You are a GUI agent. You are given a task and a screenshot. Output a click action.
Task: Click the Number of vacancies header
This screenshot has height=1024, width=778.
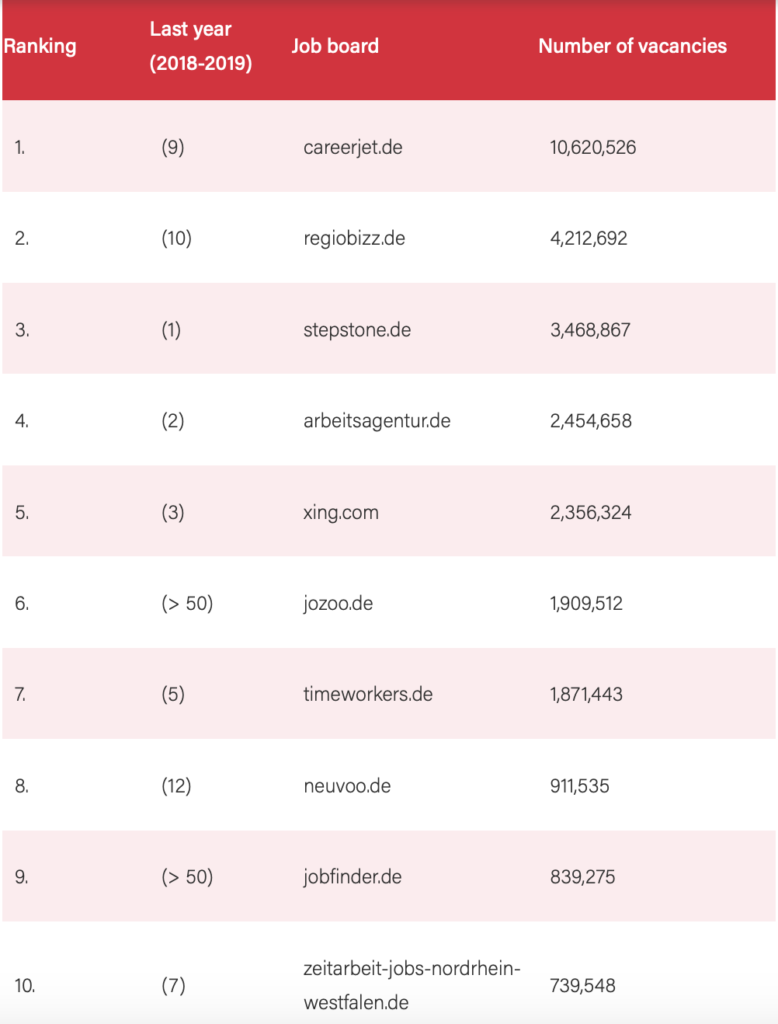click(x=632, y=46)
